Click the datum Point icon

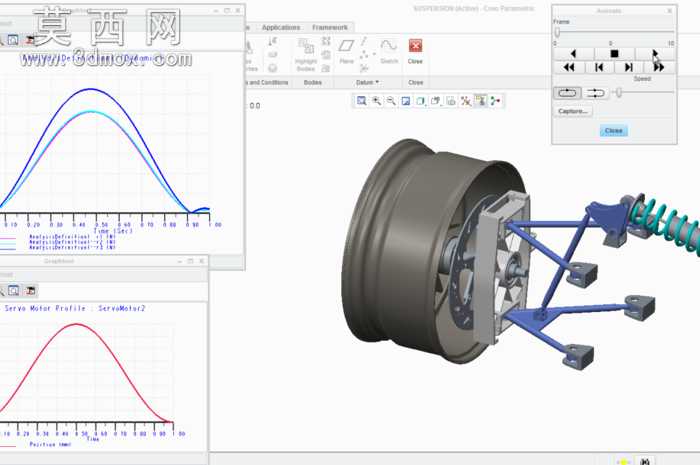point(364,55)
